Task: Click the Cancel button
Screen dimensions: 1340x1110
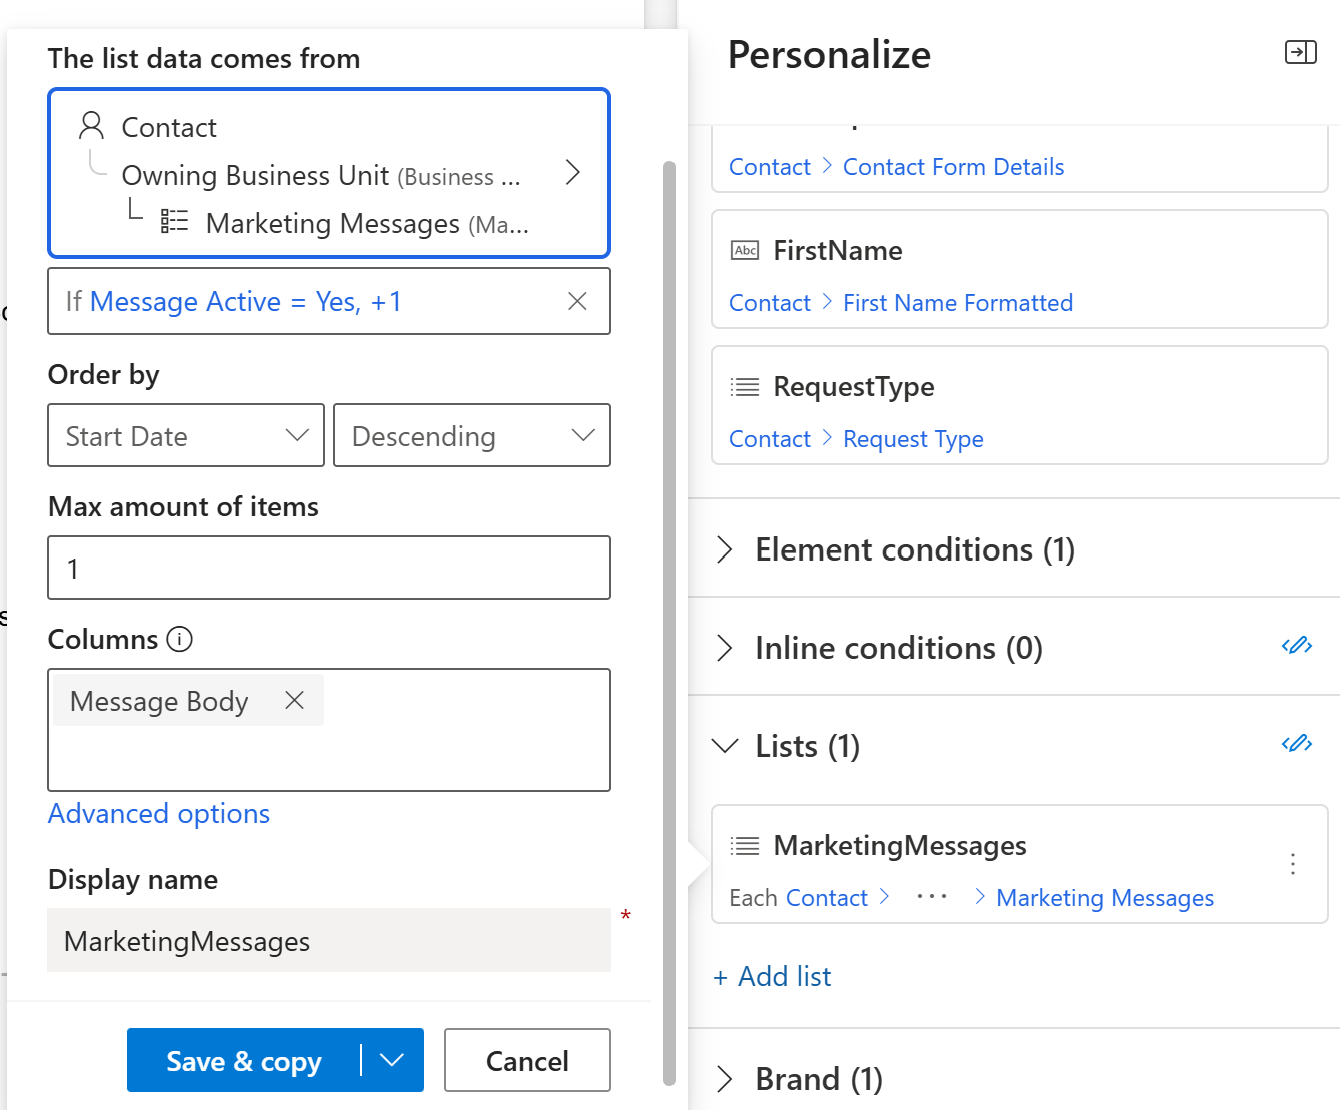Action: point(527,1060)
